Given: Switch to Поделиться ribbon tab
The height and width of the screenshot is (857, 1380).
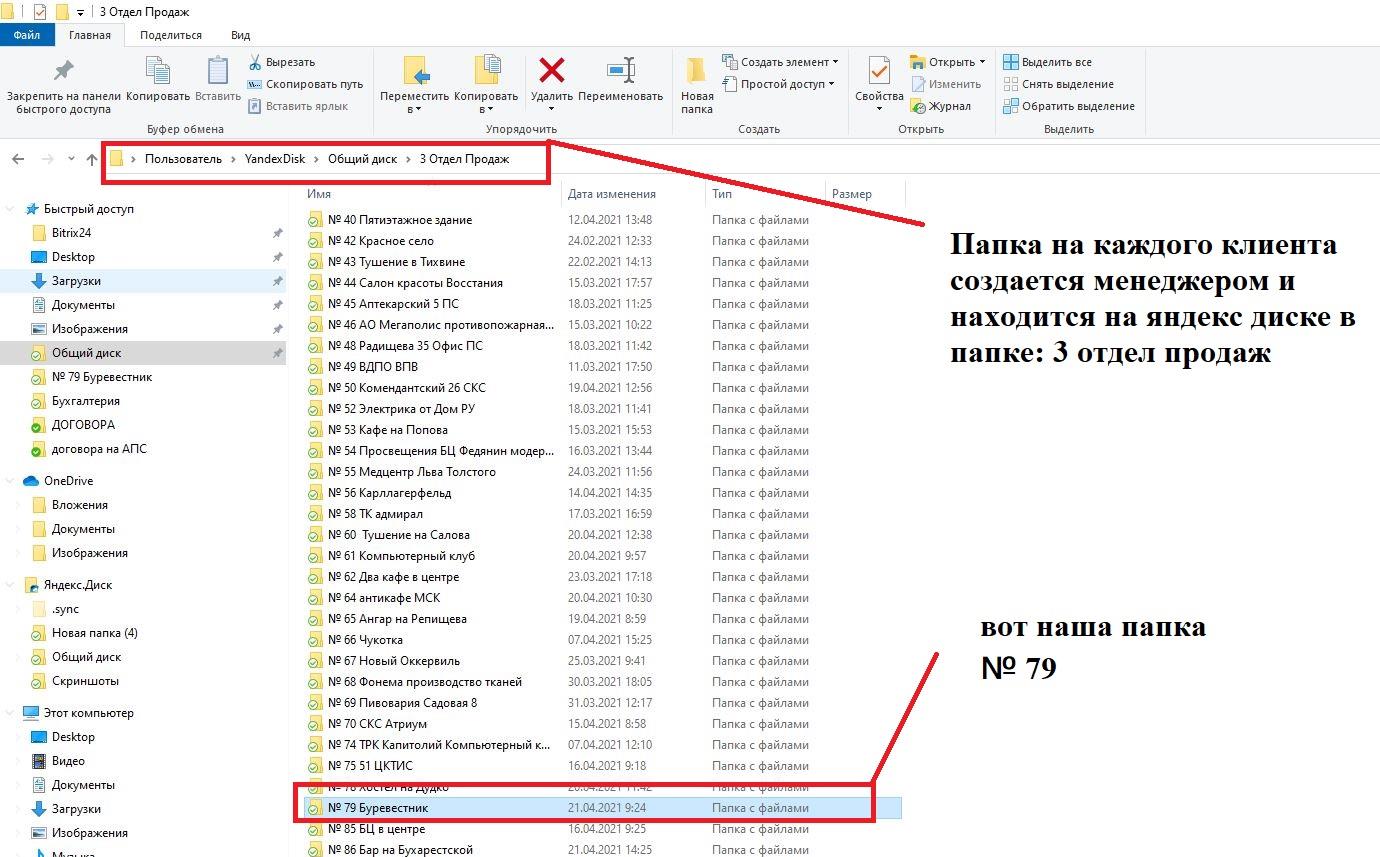Looking at the screenshot, I should click(x=171, y=35).
